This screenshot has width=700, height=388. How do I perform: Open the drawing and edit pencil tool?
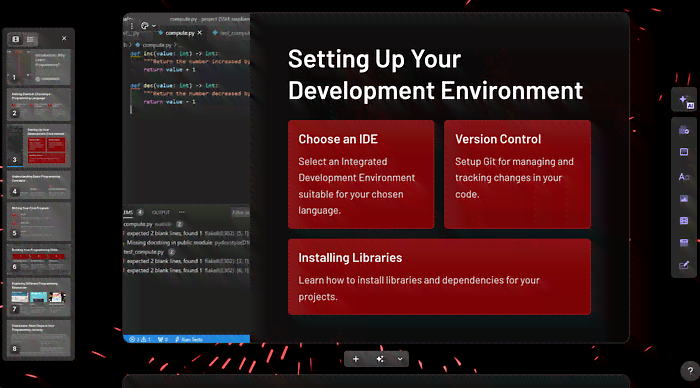[x=684, y=266]
